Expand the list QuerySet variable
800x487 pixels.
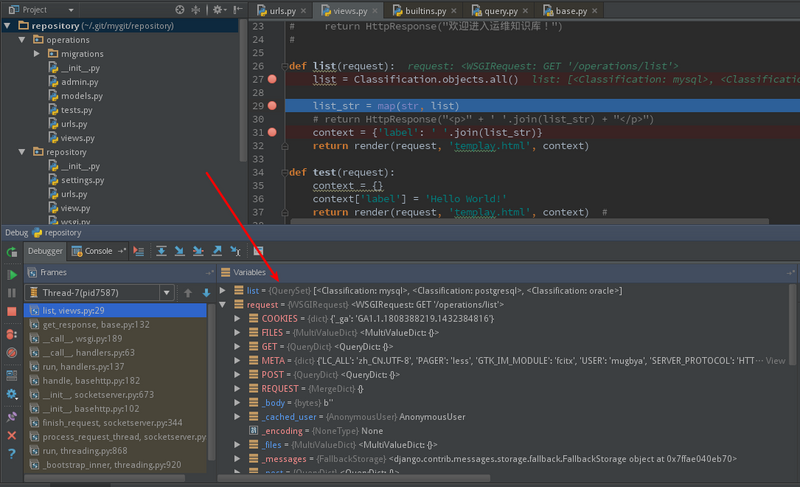pyautogui.click(x=222, y=291)
